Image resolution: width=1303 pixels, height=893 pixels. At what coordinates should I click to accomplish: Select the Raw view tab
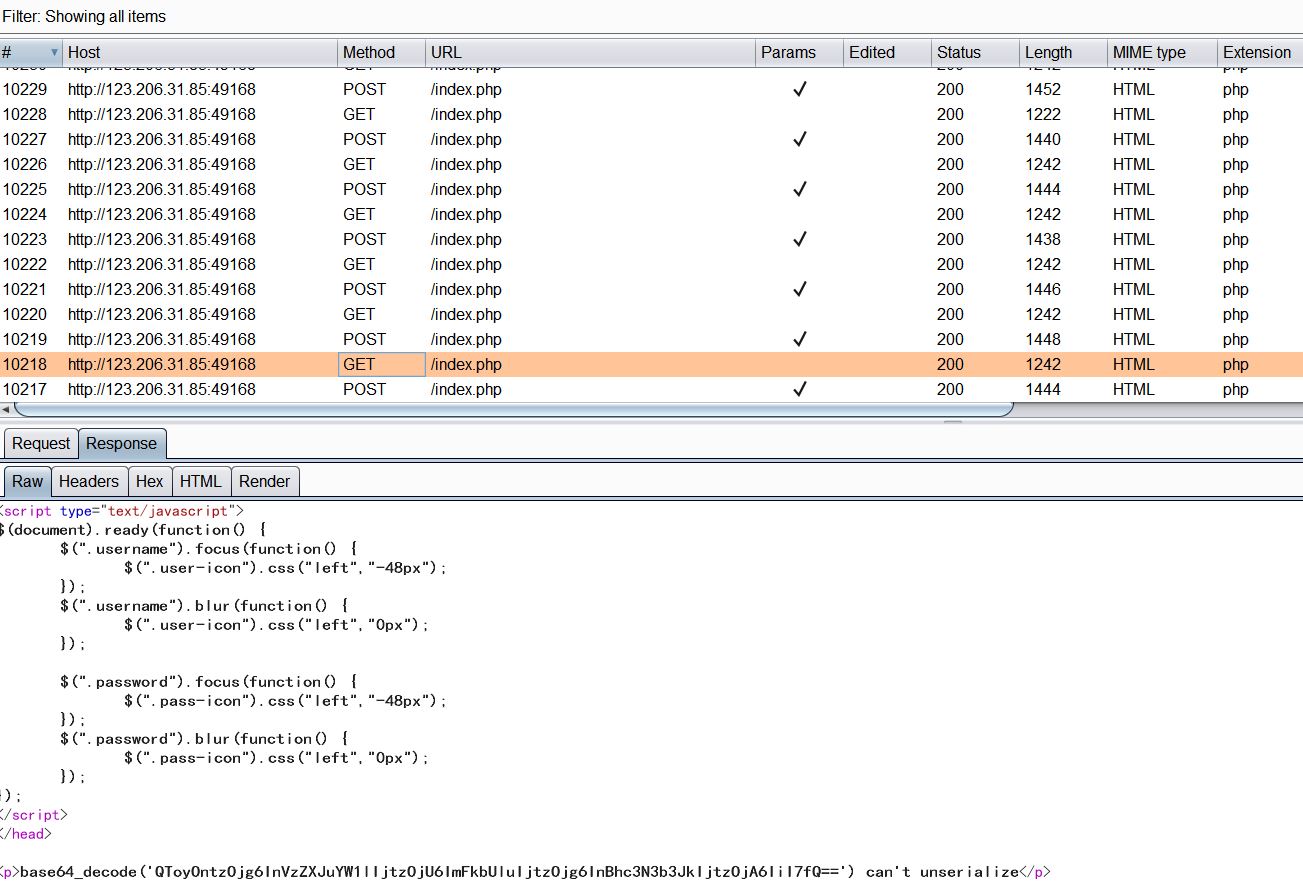[x=27, y=481]
